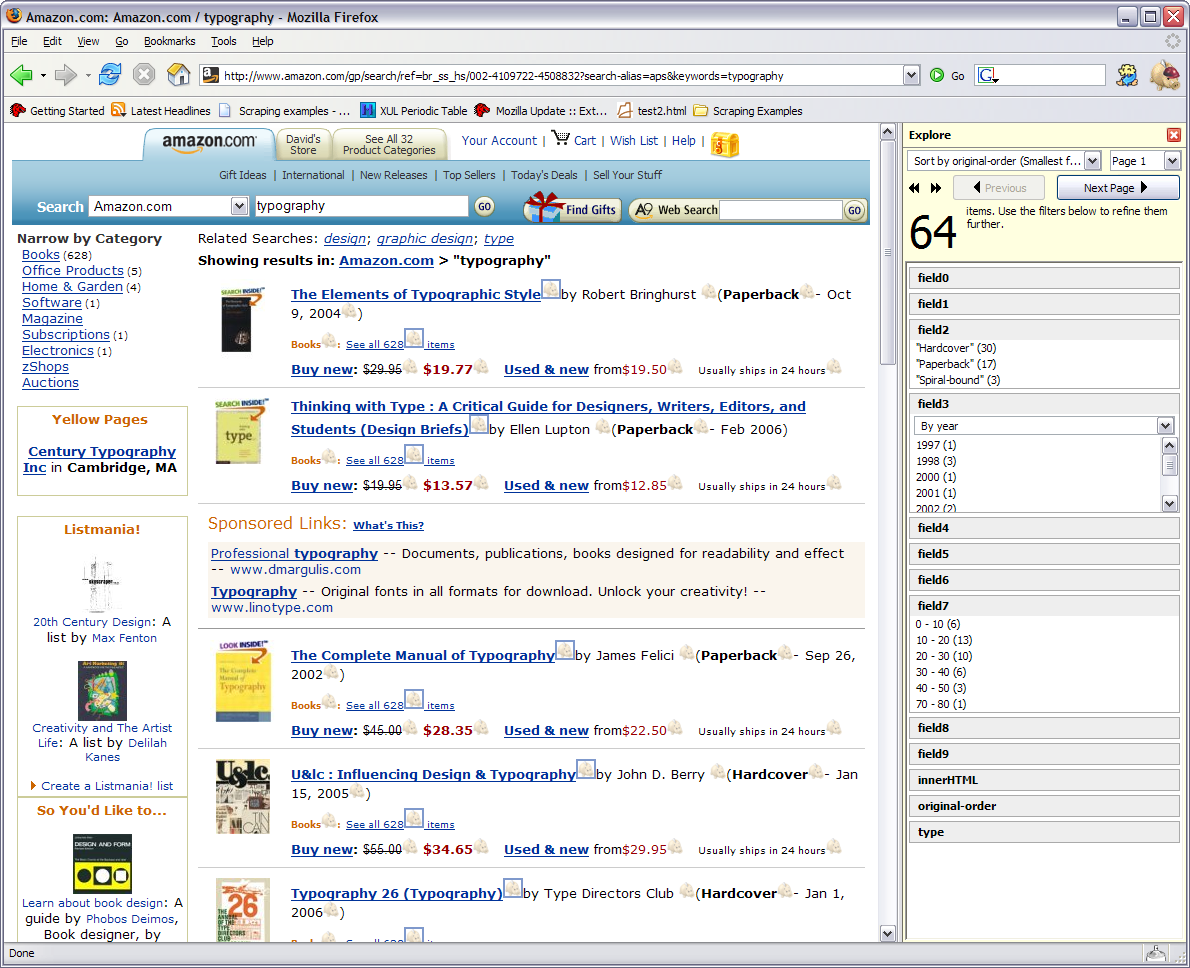The image size is (1190, 968).
Task: Click the Back navigation arrow icon
Action: (21, 75)
